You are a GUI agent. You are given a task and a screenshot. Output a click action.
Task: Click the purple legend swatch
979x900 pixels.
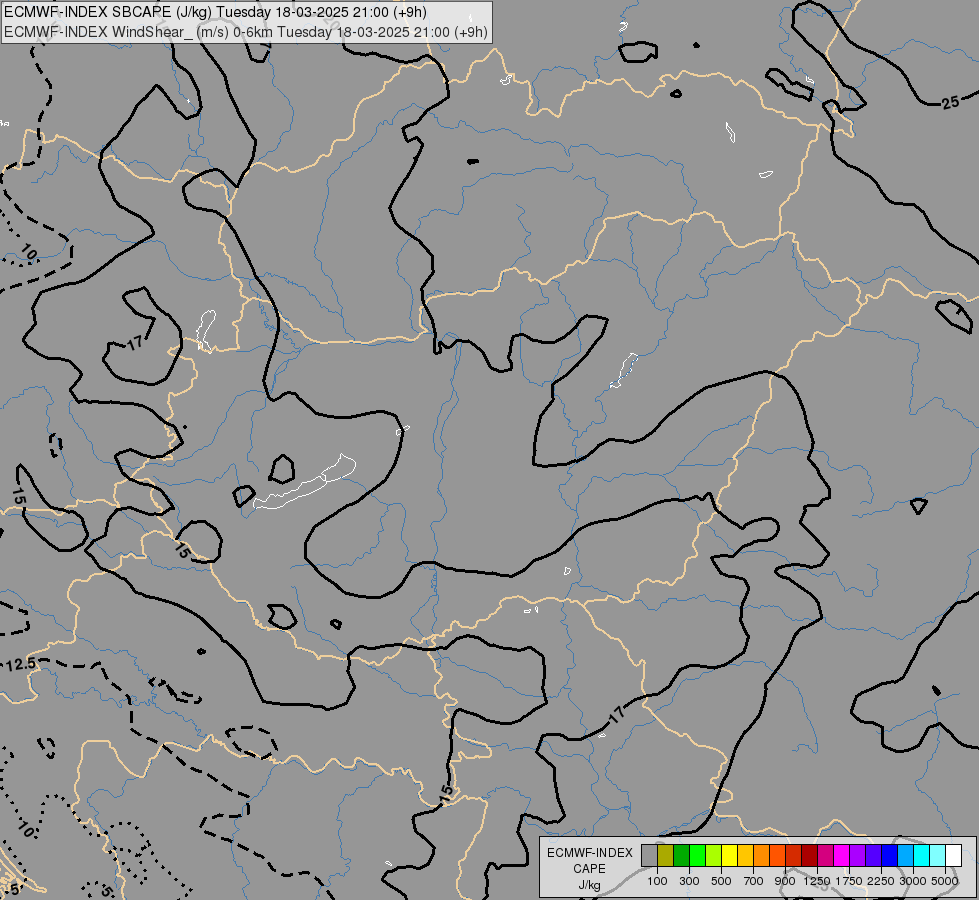point(857,856)
